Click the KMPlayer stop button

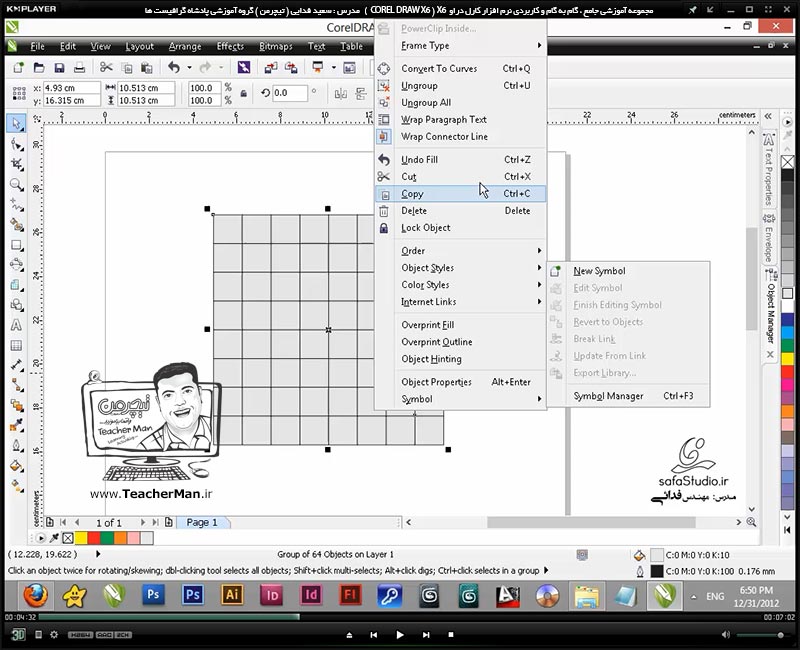tap(451, 635)
